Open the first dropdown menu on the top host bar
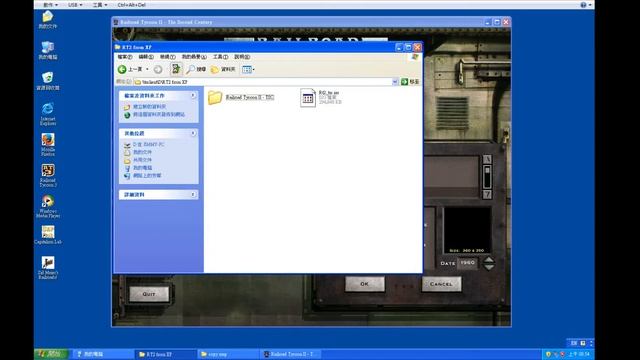640x360 pixels. [50, 5]
